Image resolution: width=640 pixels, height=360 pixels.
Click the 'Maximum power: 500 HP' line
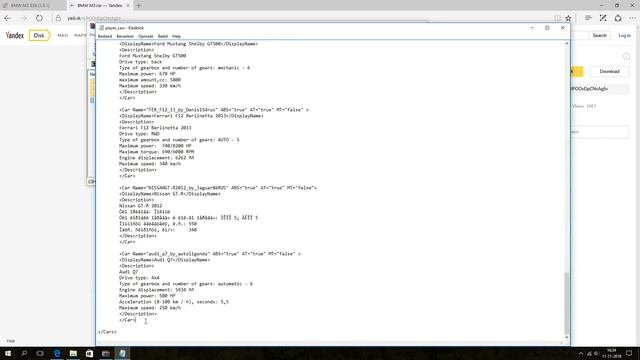pyautogui.click(x=147, y=296)
